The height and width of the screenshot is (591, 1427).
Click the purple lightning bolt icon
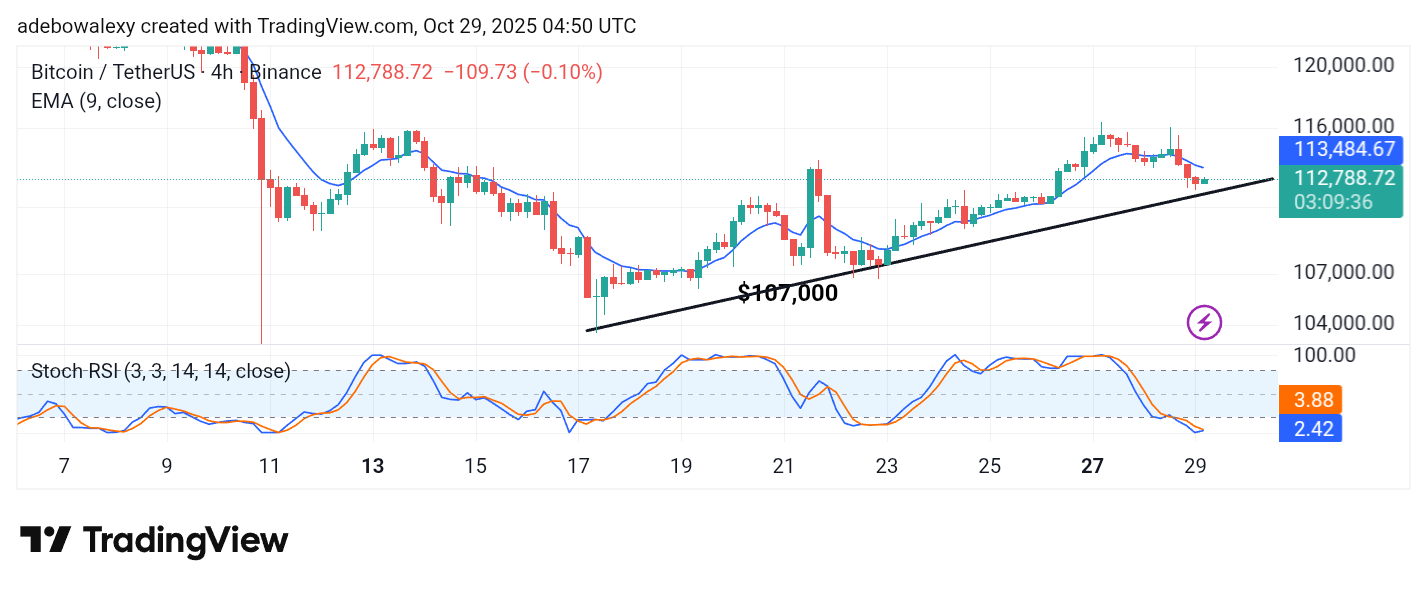[x=1204, y=323]
